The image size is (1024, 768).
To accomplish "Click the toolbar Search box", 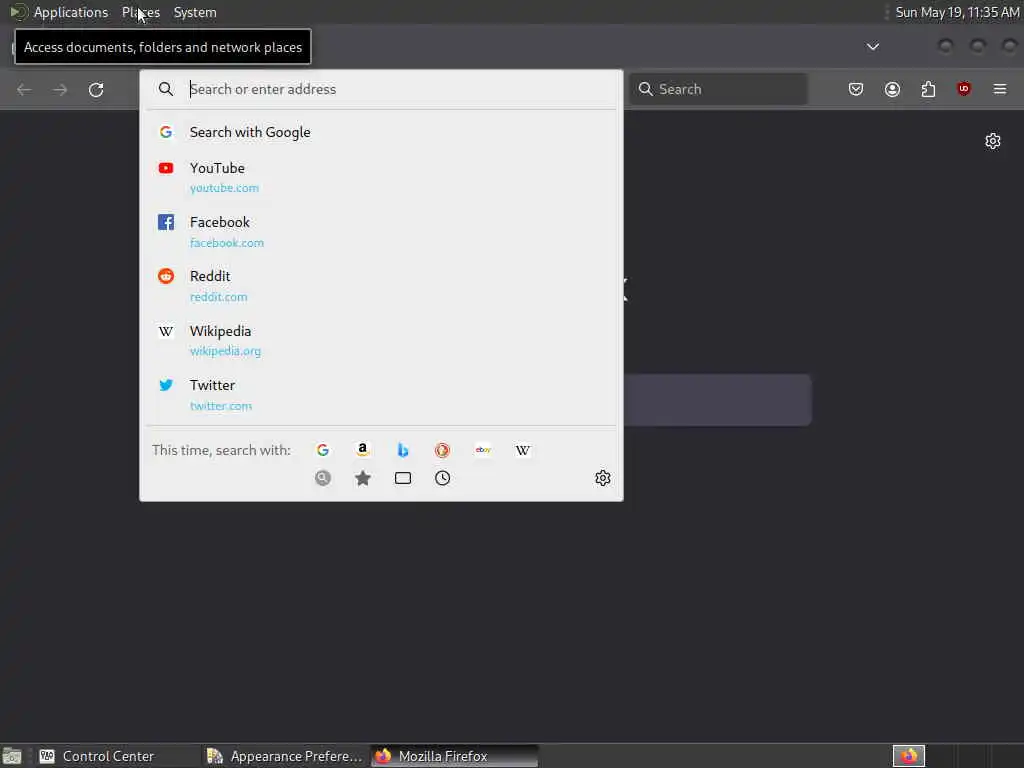I will [x=718, y=89].
